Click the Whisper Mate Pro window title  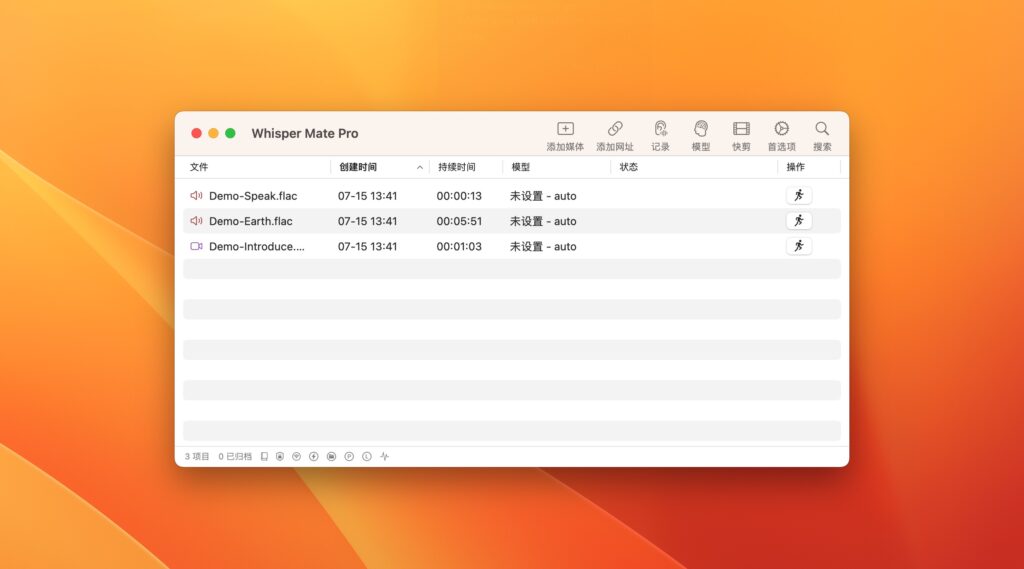pos(305,133)
